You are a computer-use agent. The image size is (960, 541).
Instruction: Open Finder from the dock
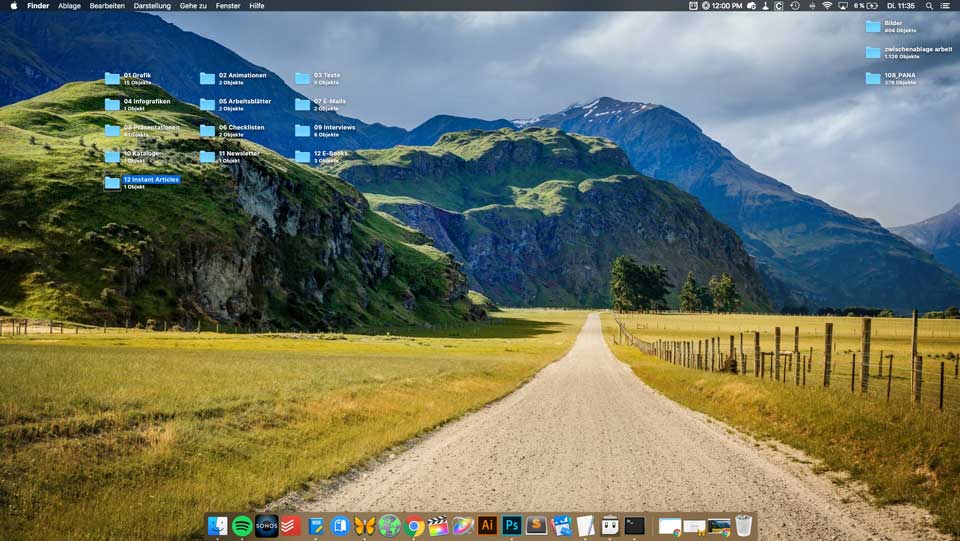click(217, 526)
